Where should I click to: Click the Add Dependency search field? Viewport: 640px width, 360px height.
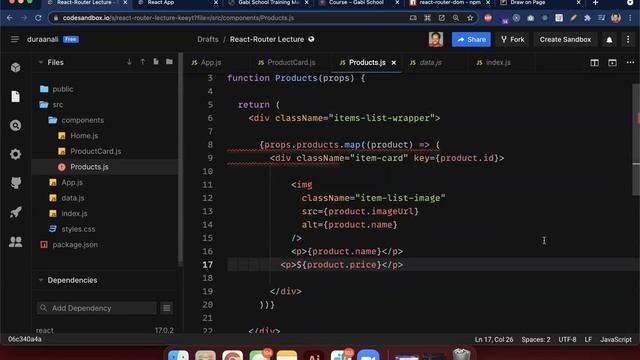97,308
